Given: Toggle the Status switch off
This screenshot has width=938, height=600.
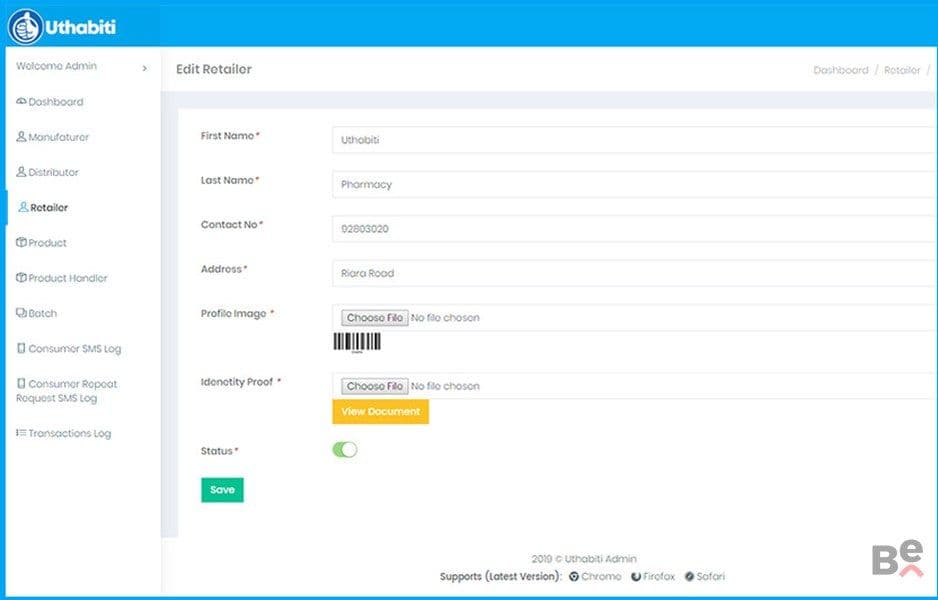Looking at the screenshot, I should click(x=345, y=450).
